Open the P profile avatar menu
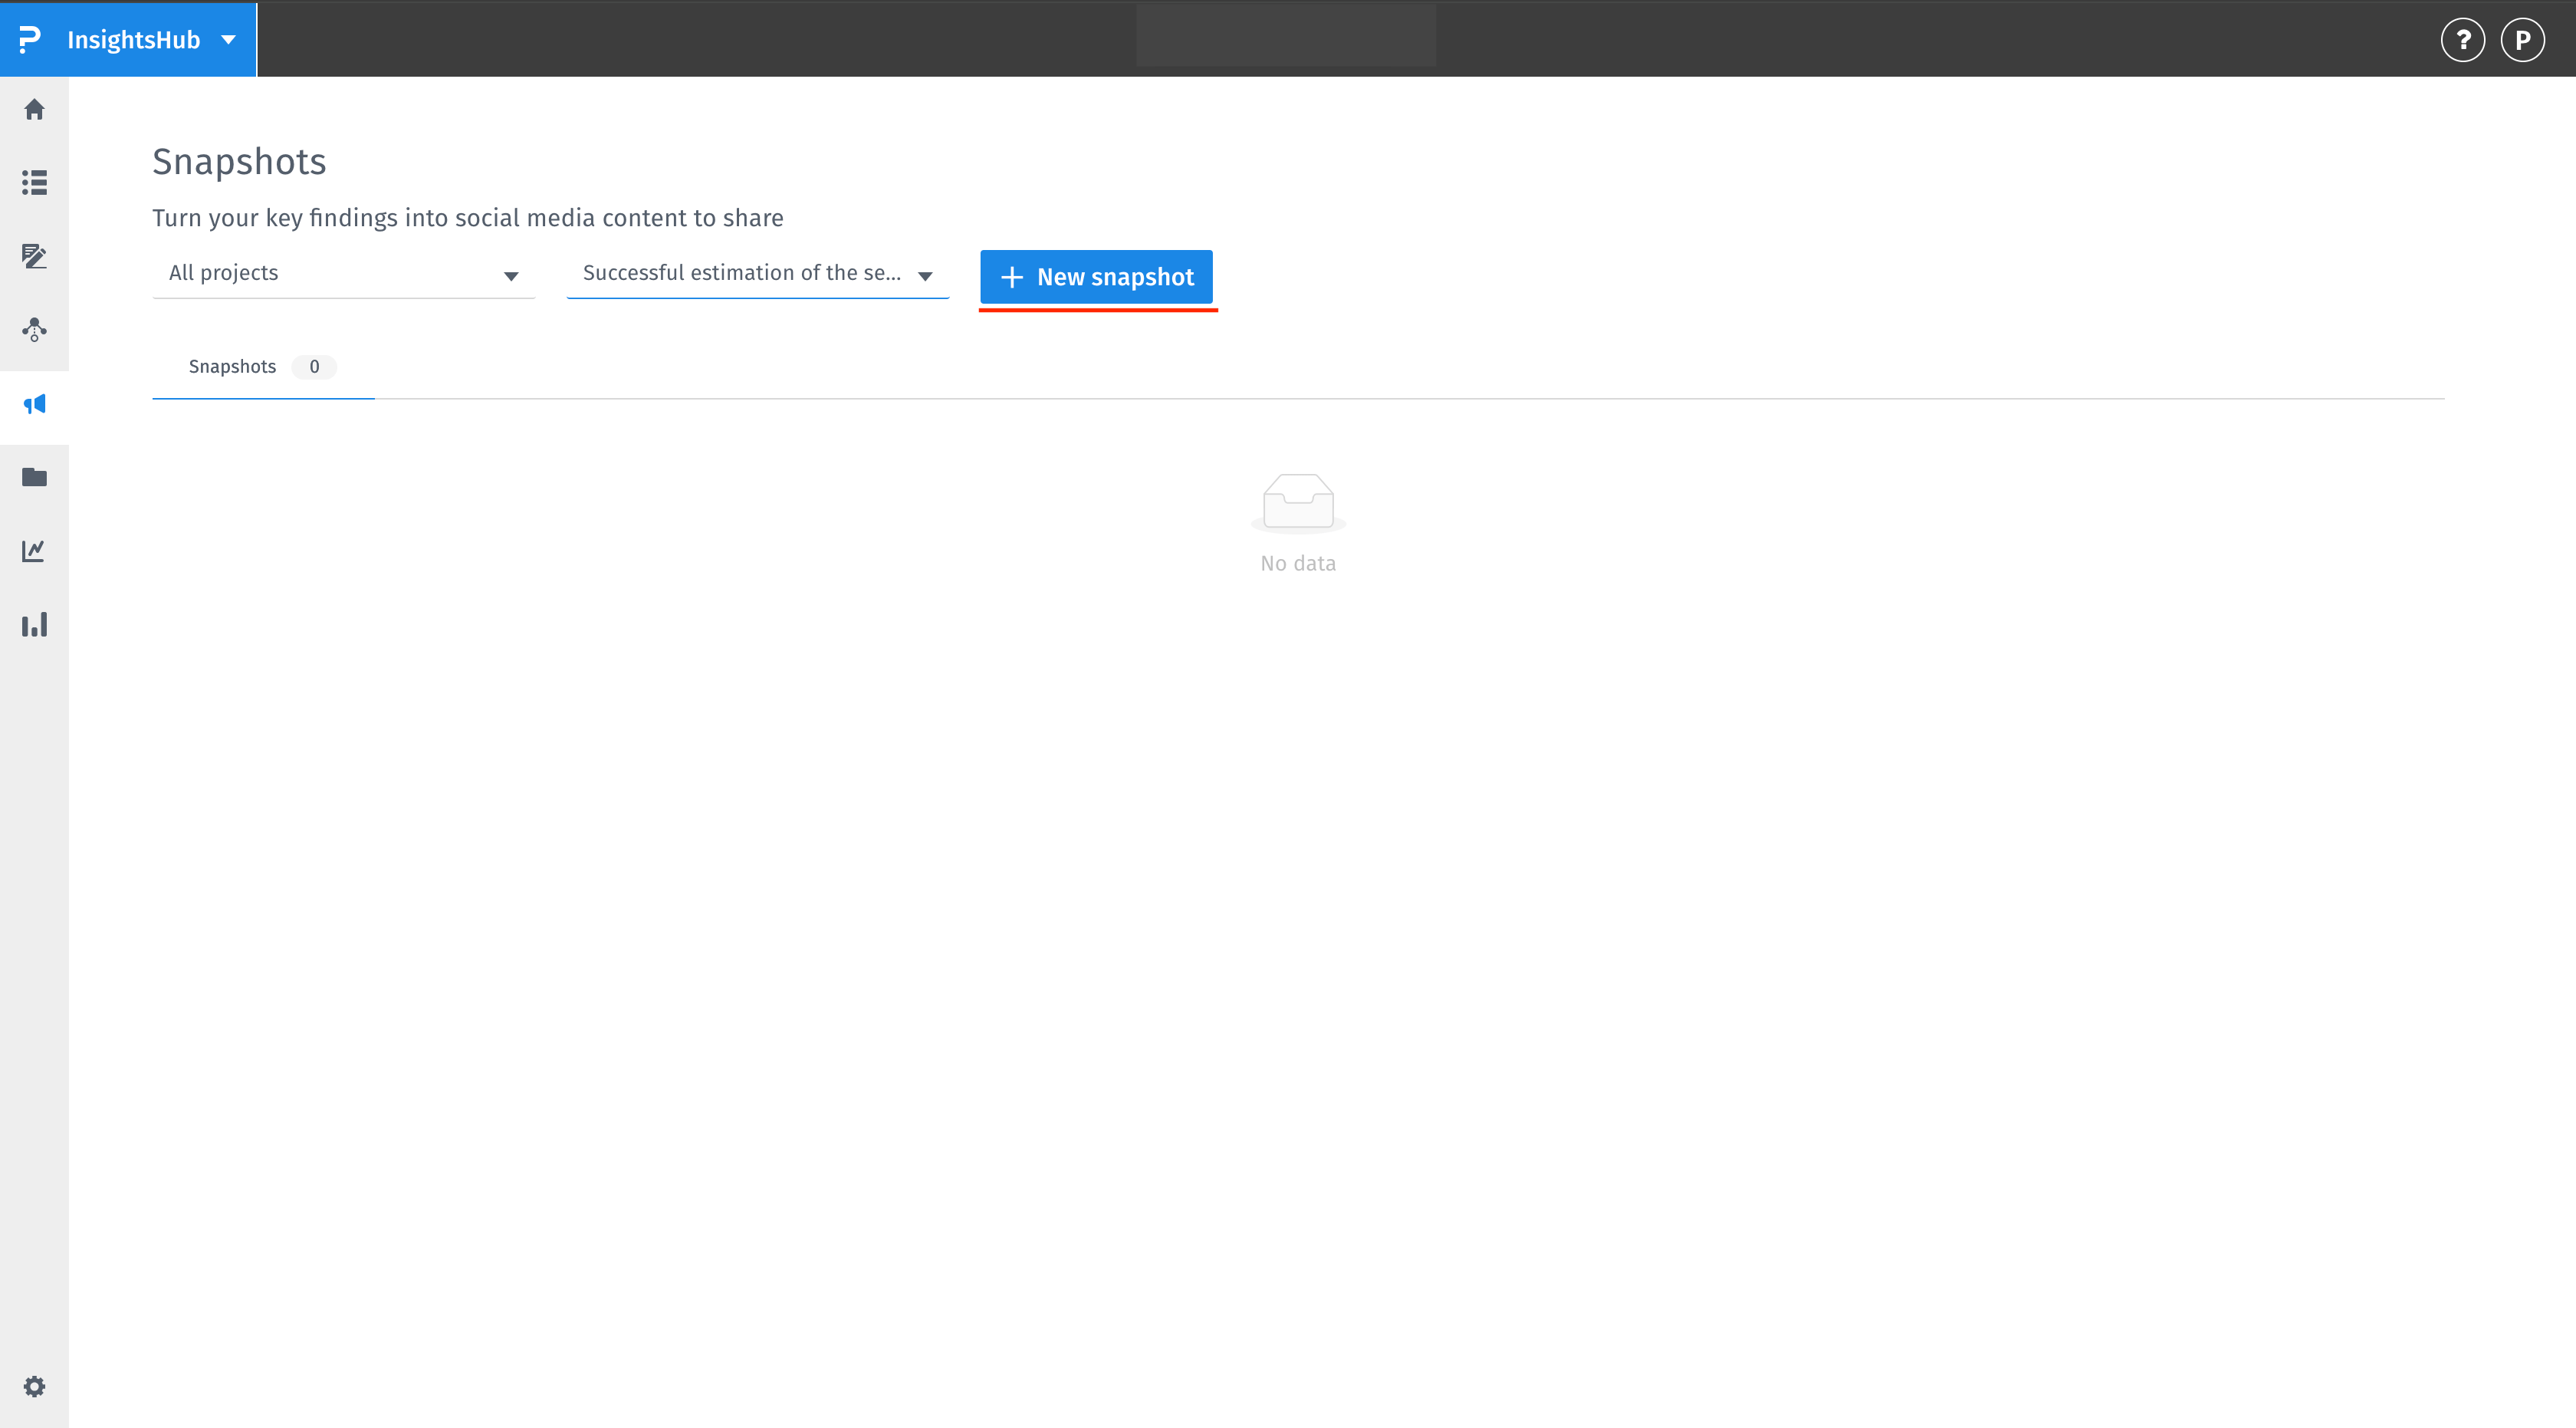This screenshot has width=2576, height=1428. tap(2523, 40)
